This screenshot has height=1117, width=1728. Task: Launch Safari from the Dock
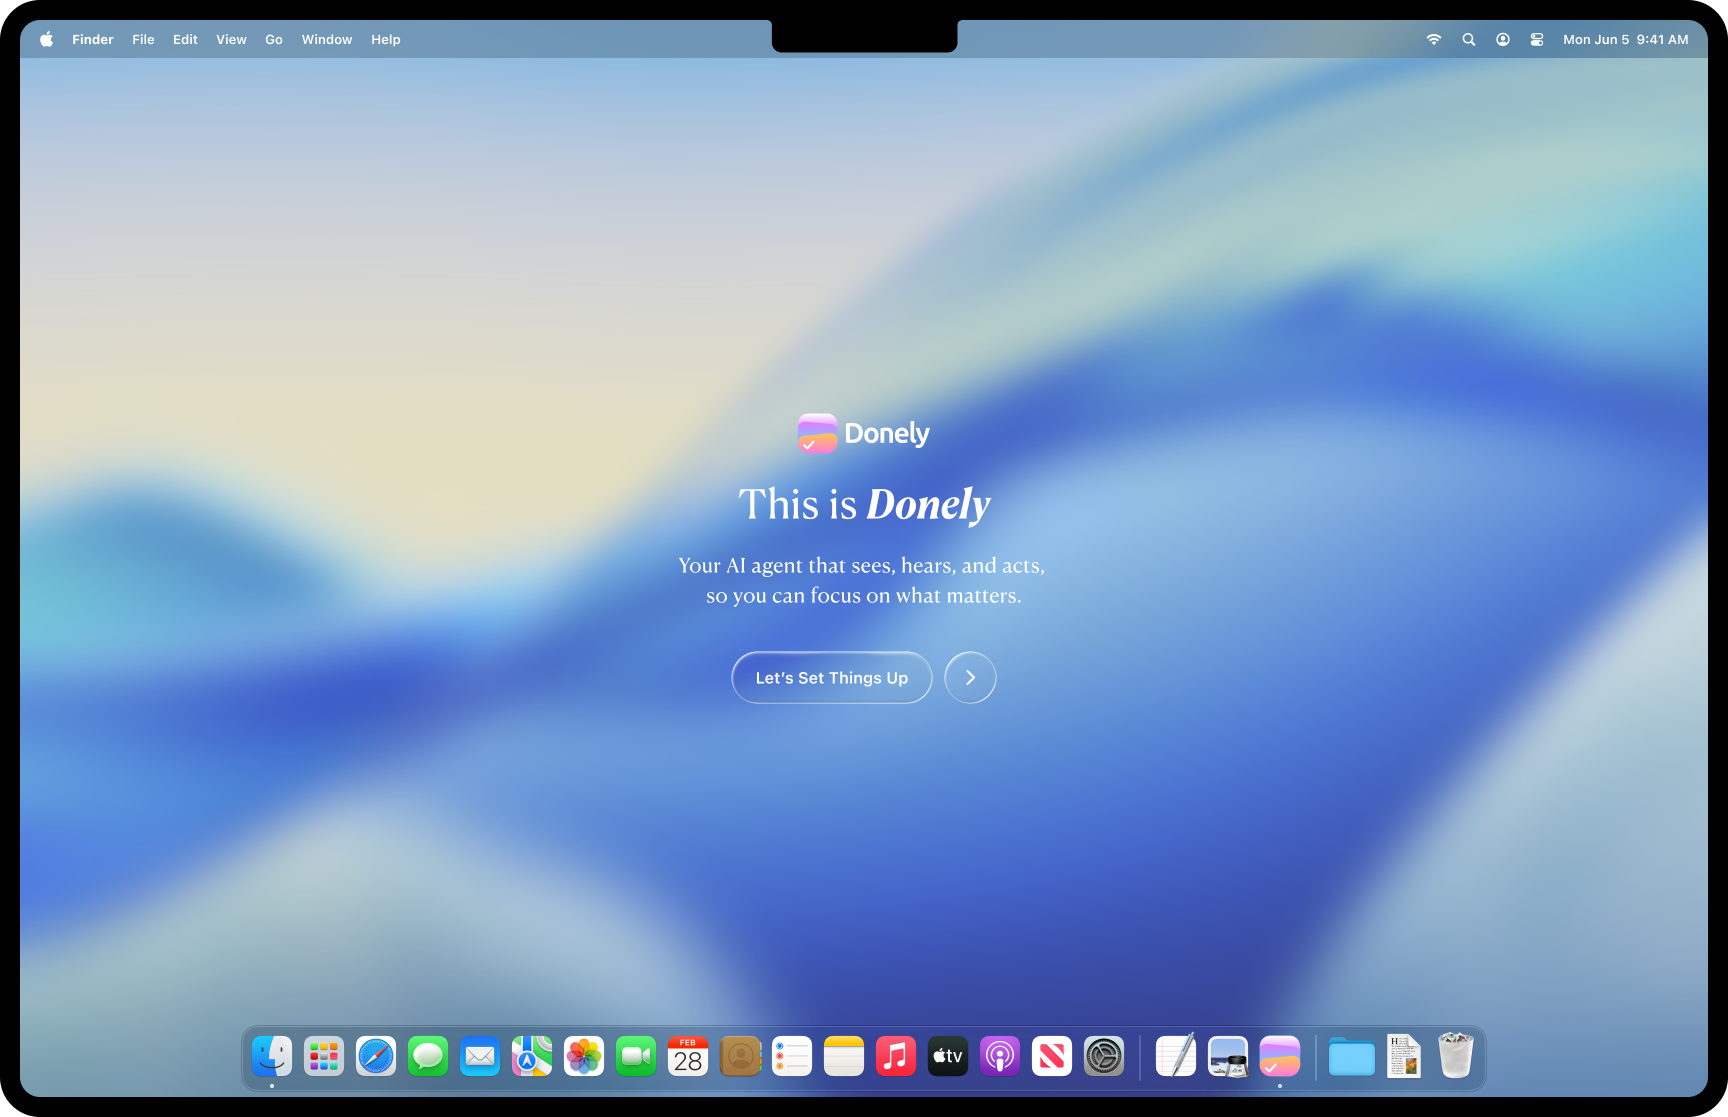click(376, 1056)
